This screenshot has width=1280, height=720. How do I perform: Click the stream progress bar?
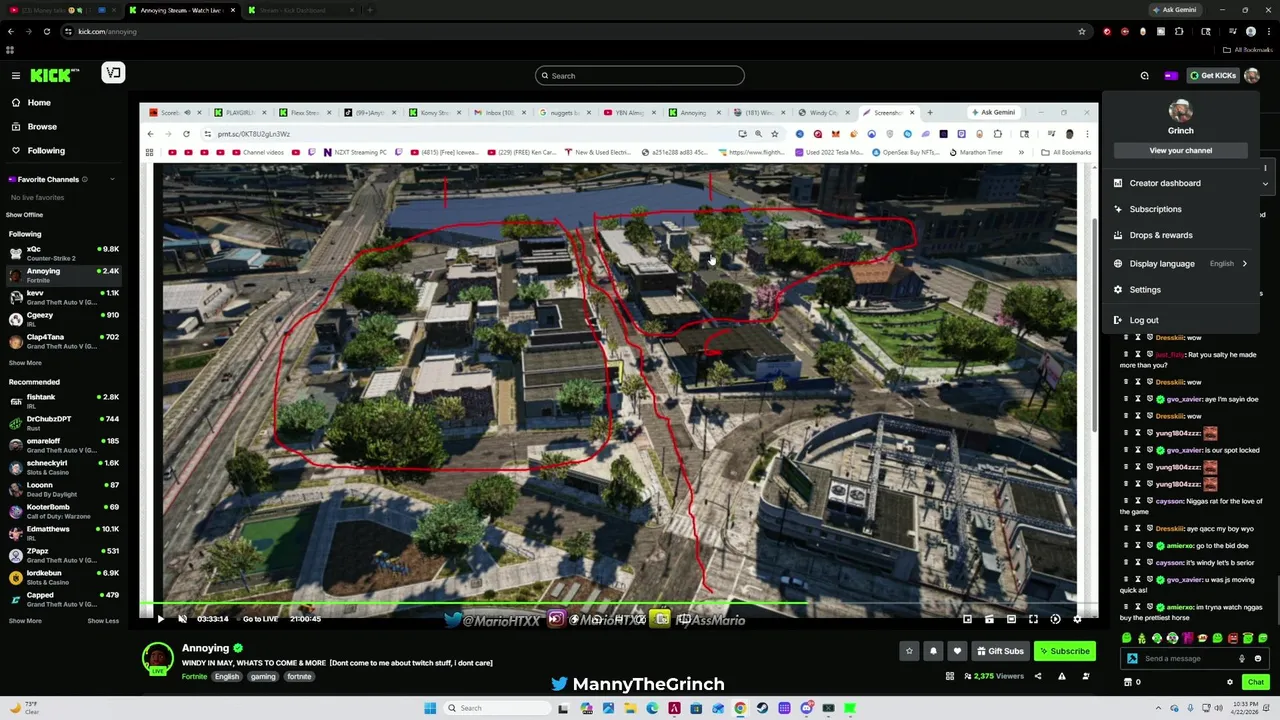(619, 604)
